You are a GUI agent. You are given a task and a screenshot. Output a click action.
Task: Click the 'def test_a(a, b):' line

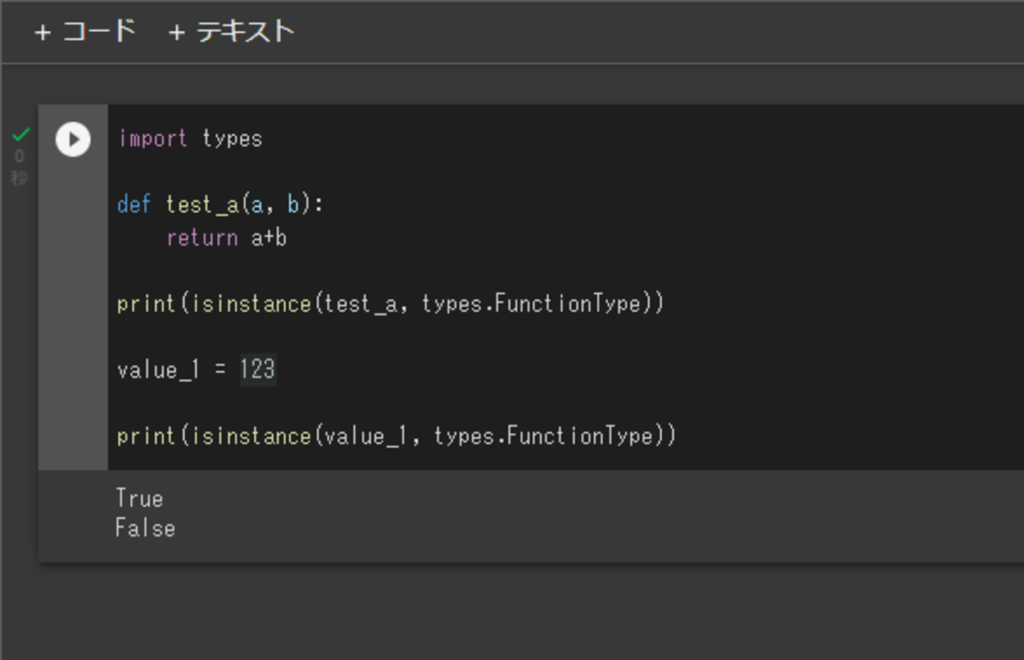coord(220,204)
